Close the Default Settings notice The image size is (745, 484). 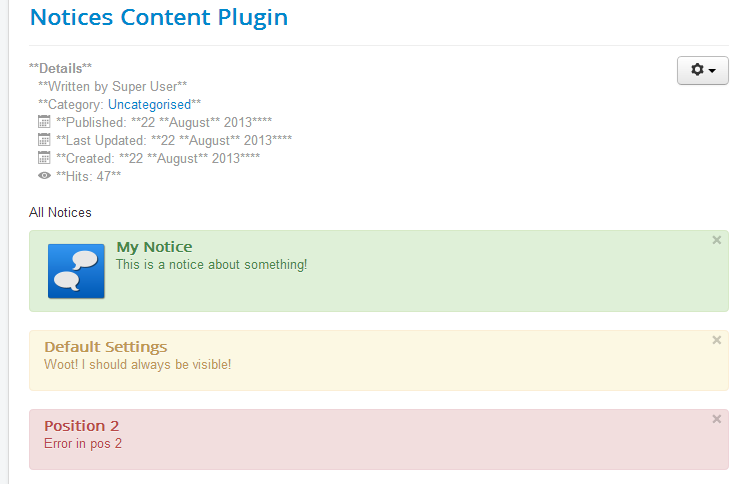[x=716, y=340]
